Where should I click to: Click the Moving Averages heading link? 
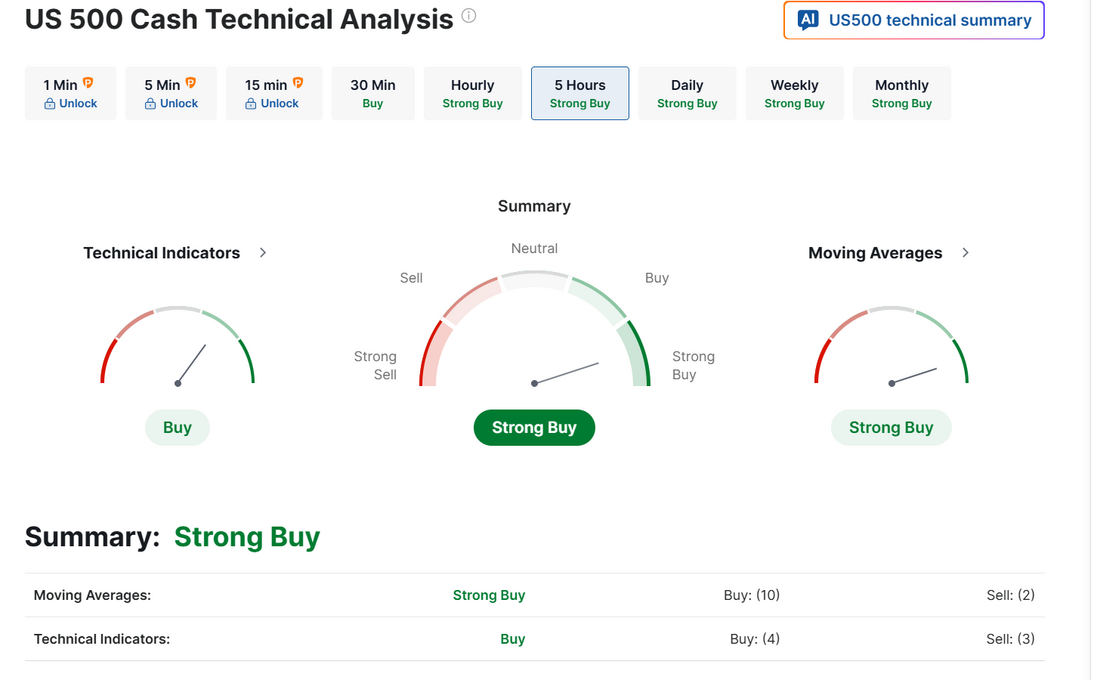click(x=875, y=253)
